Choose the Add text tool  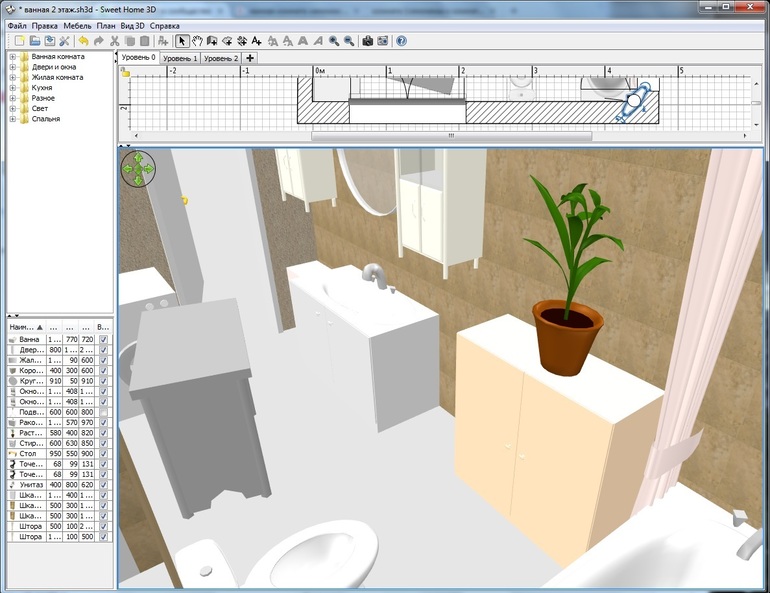(257, 41)
